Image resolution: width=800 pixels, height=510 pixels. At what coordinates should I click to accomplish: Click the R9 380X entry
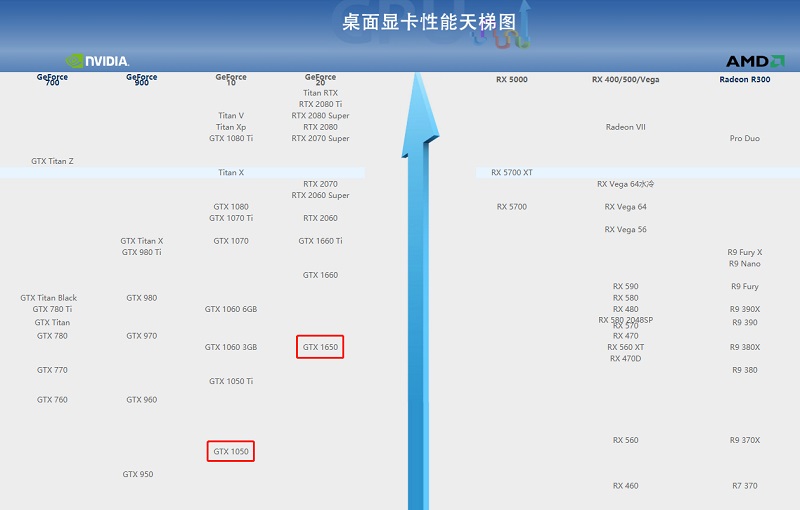tap(745, 347)
